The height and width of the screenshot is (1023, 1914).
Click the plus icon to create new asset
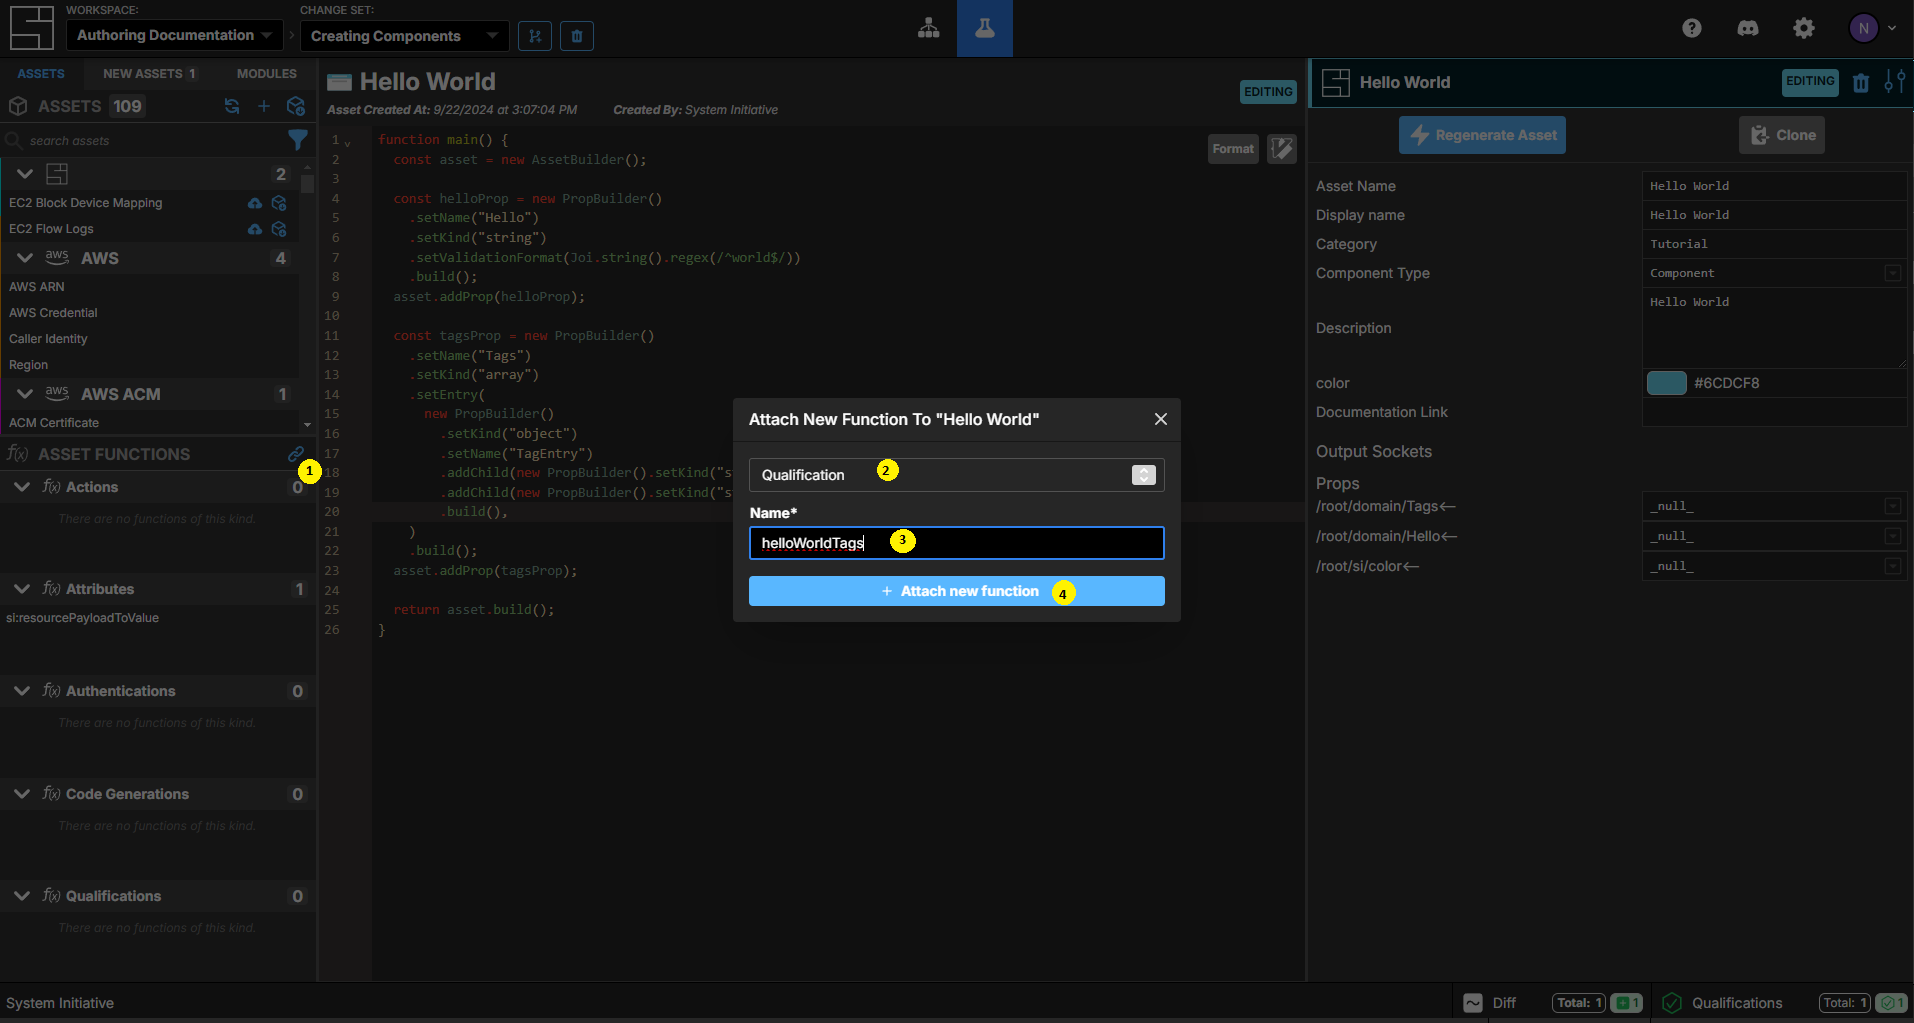pyautogui.click(x=264, y=106)
